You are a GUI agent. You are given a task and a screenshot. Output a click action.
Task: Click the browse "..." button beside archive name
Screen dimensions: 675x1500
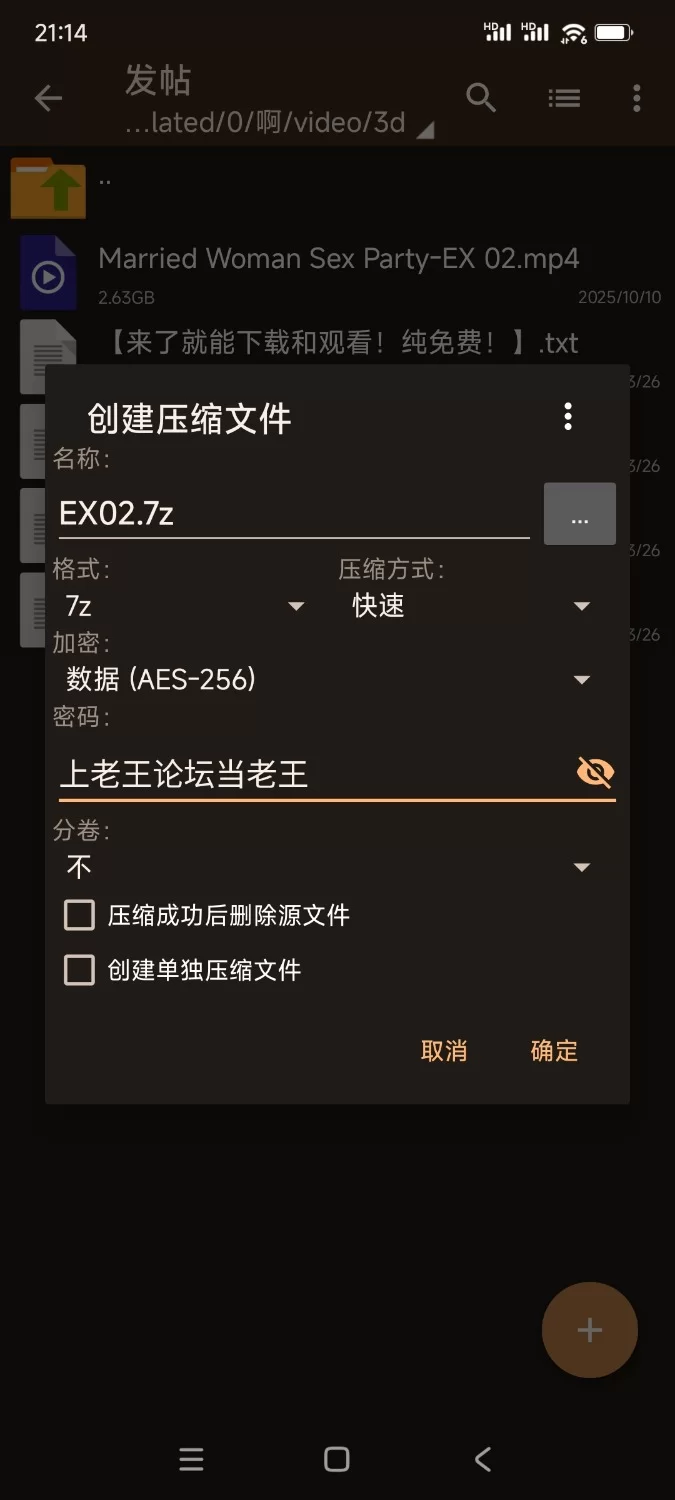(579, 514)
